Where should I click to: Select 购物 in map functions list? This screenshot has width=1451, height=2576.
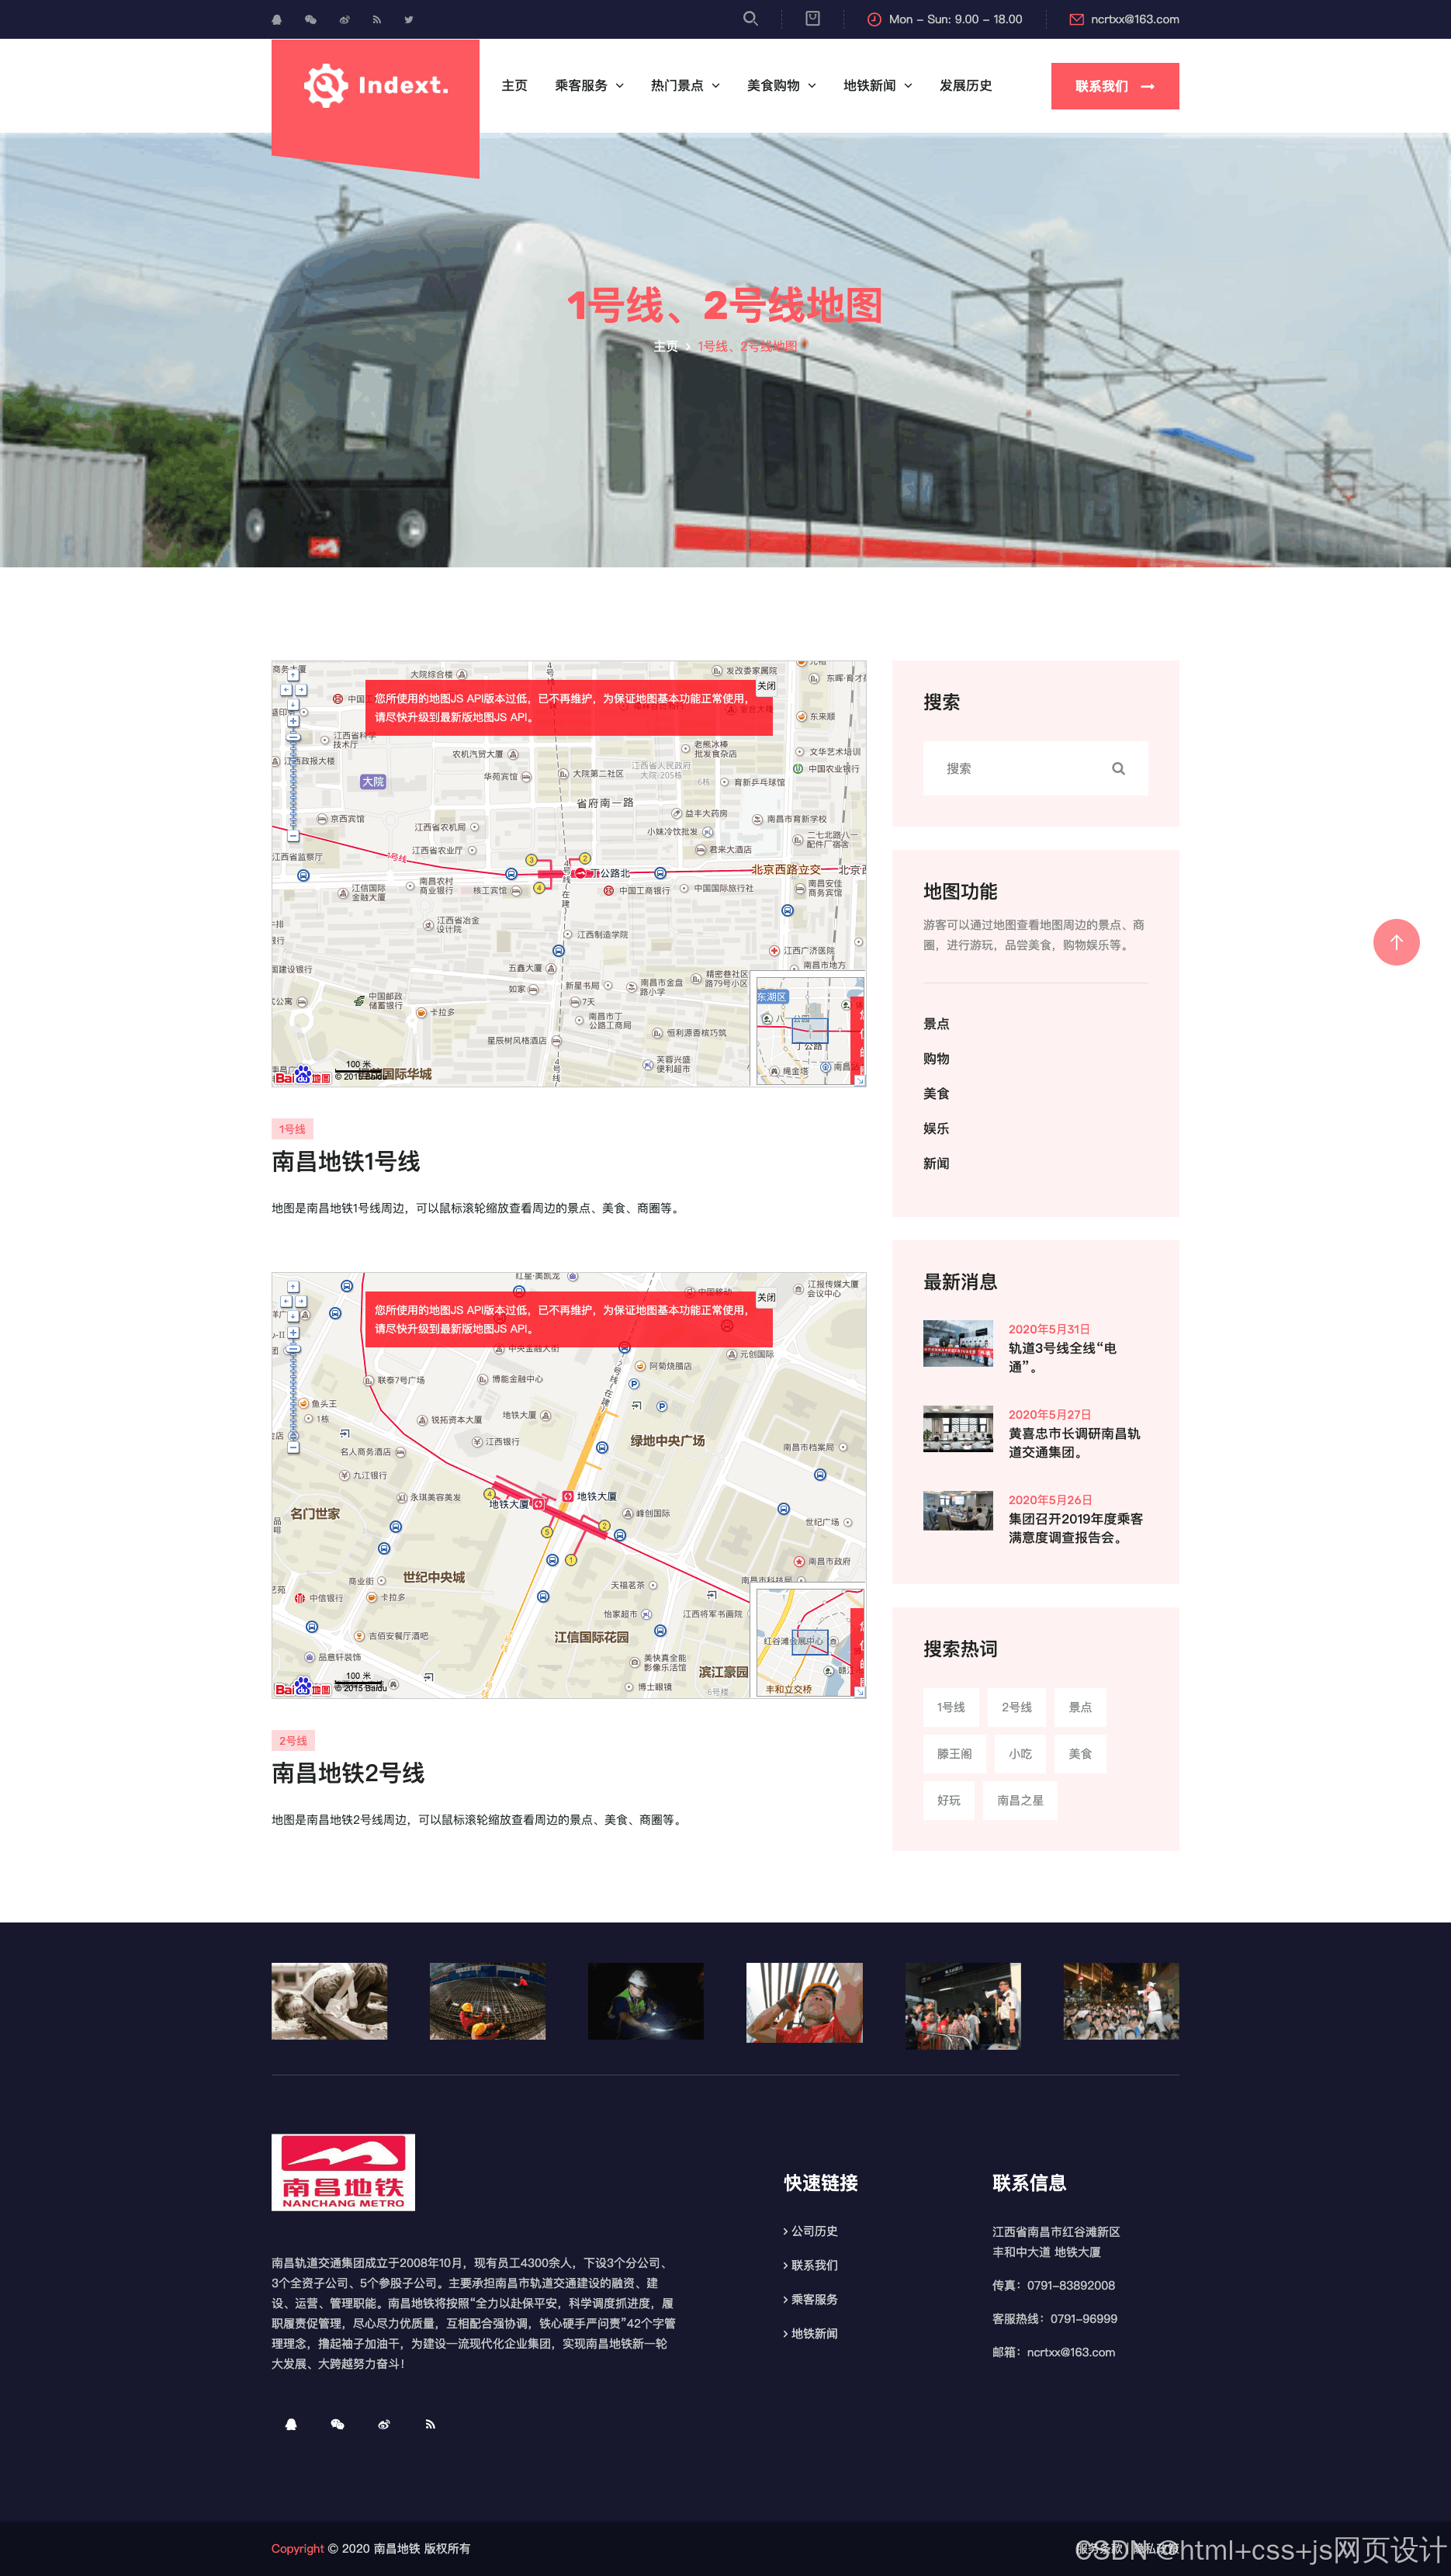[936, 1058]
